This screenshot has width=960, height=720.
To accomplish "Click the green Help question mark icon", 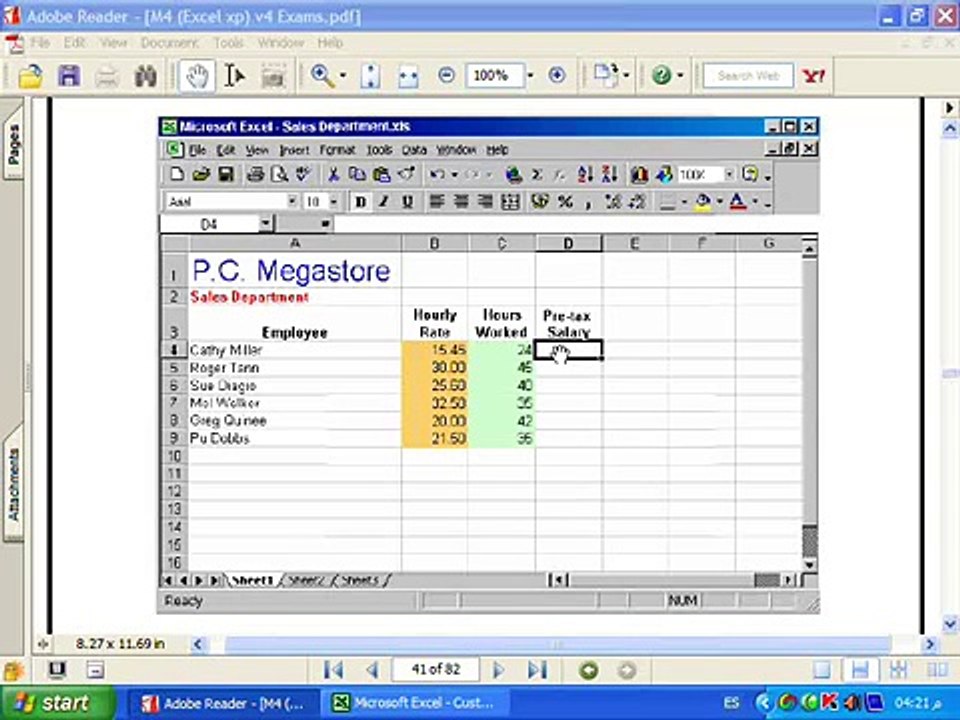I will click(661, 75).
